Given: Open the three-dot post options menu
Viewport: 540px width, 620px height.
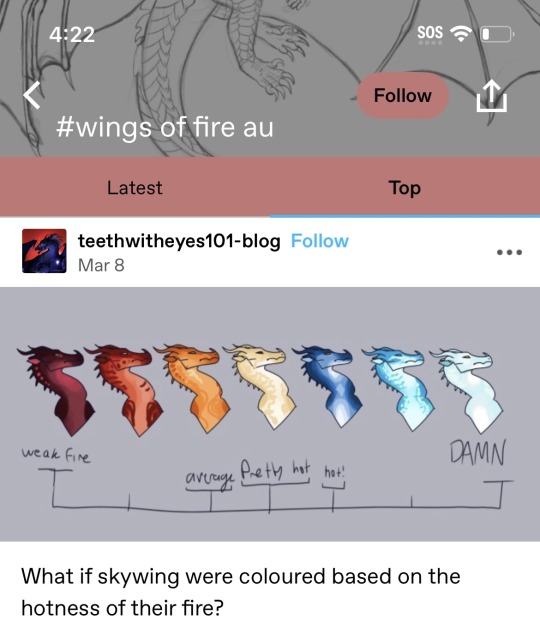Looking at the screenshot, I should pyautogui.click(x=509, y=252).
